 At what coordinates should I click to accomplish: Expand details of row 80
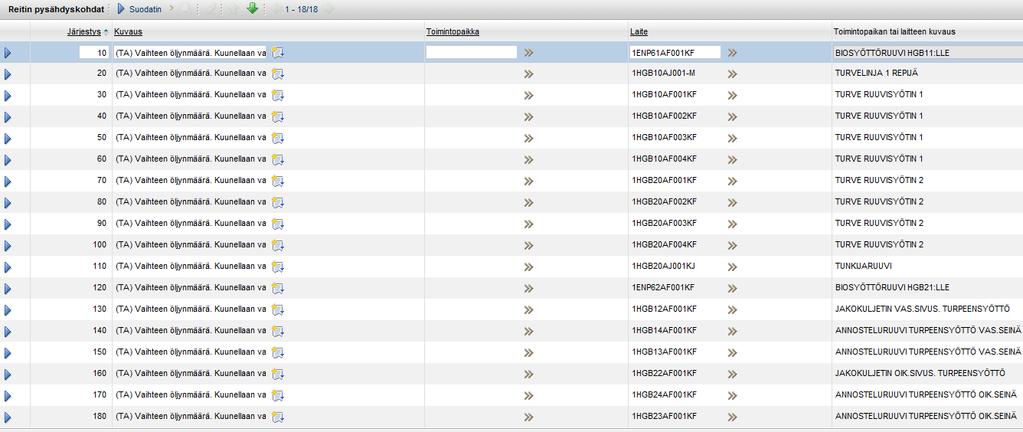pyautogui.click(x=8, y=203)
